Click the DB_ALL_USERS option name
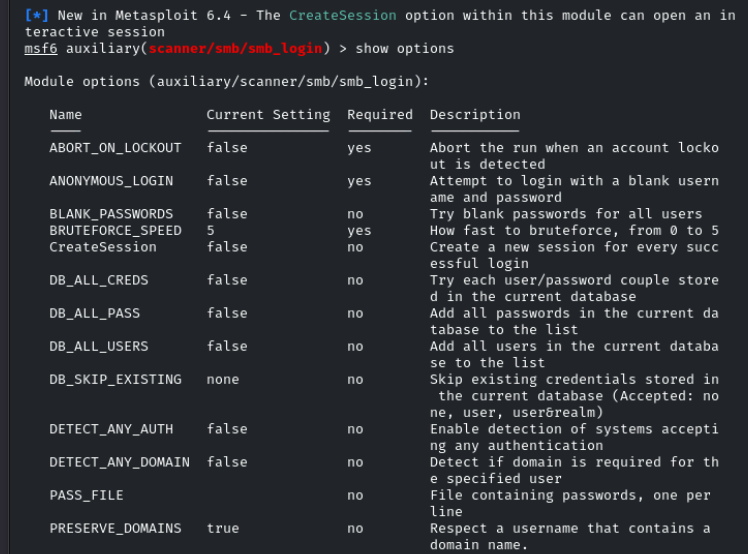The width and height of the screenshot is (748, 554). point(99,346)
